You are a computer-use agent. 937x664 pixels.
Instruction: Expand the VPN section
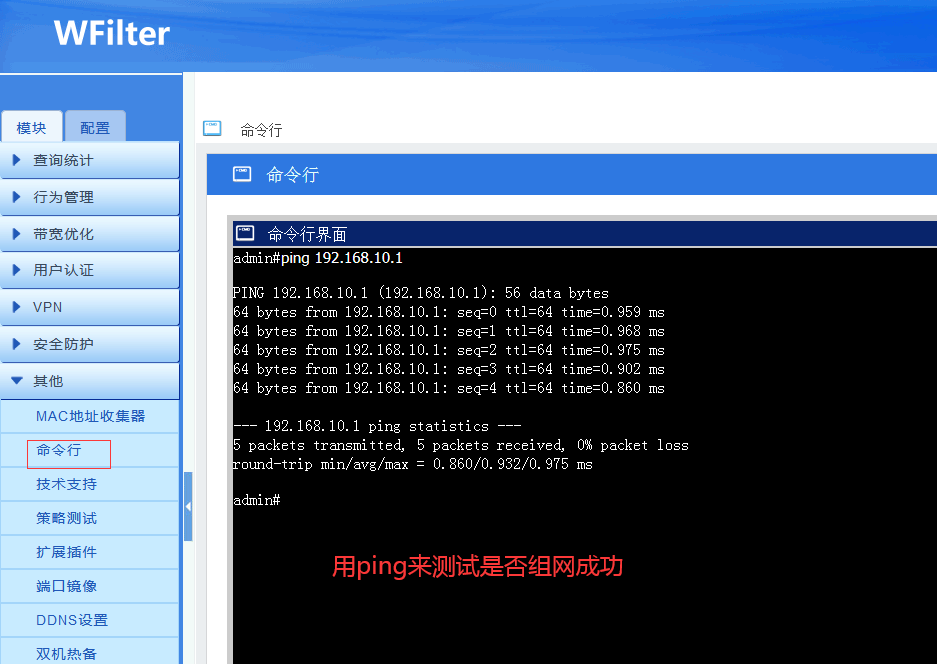tap(90, 307)
